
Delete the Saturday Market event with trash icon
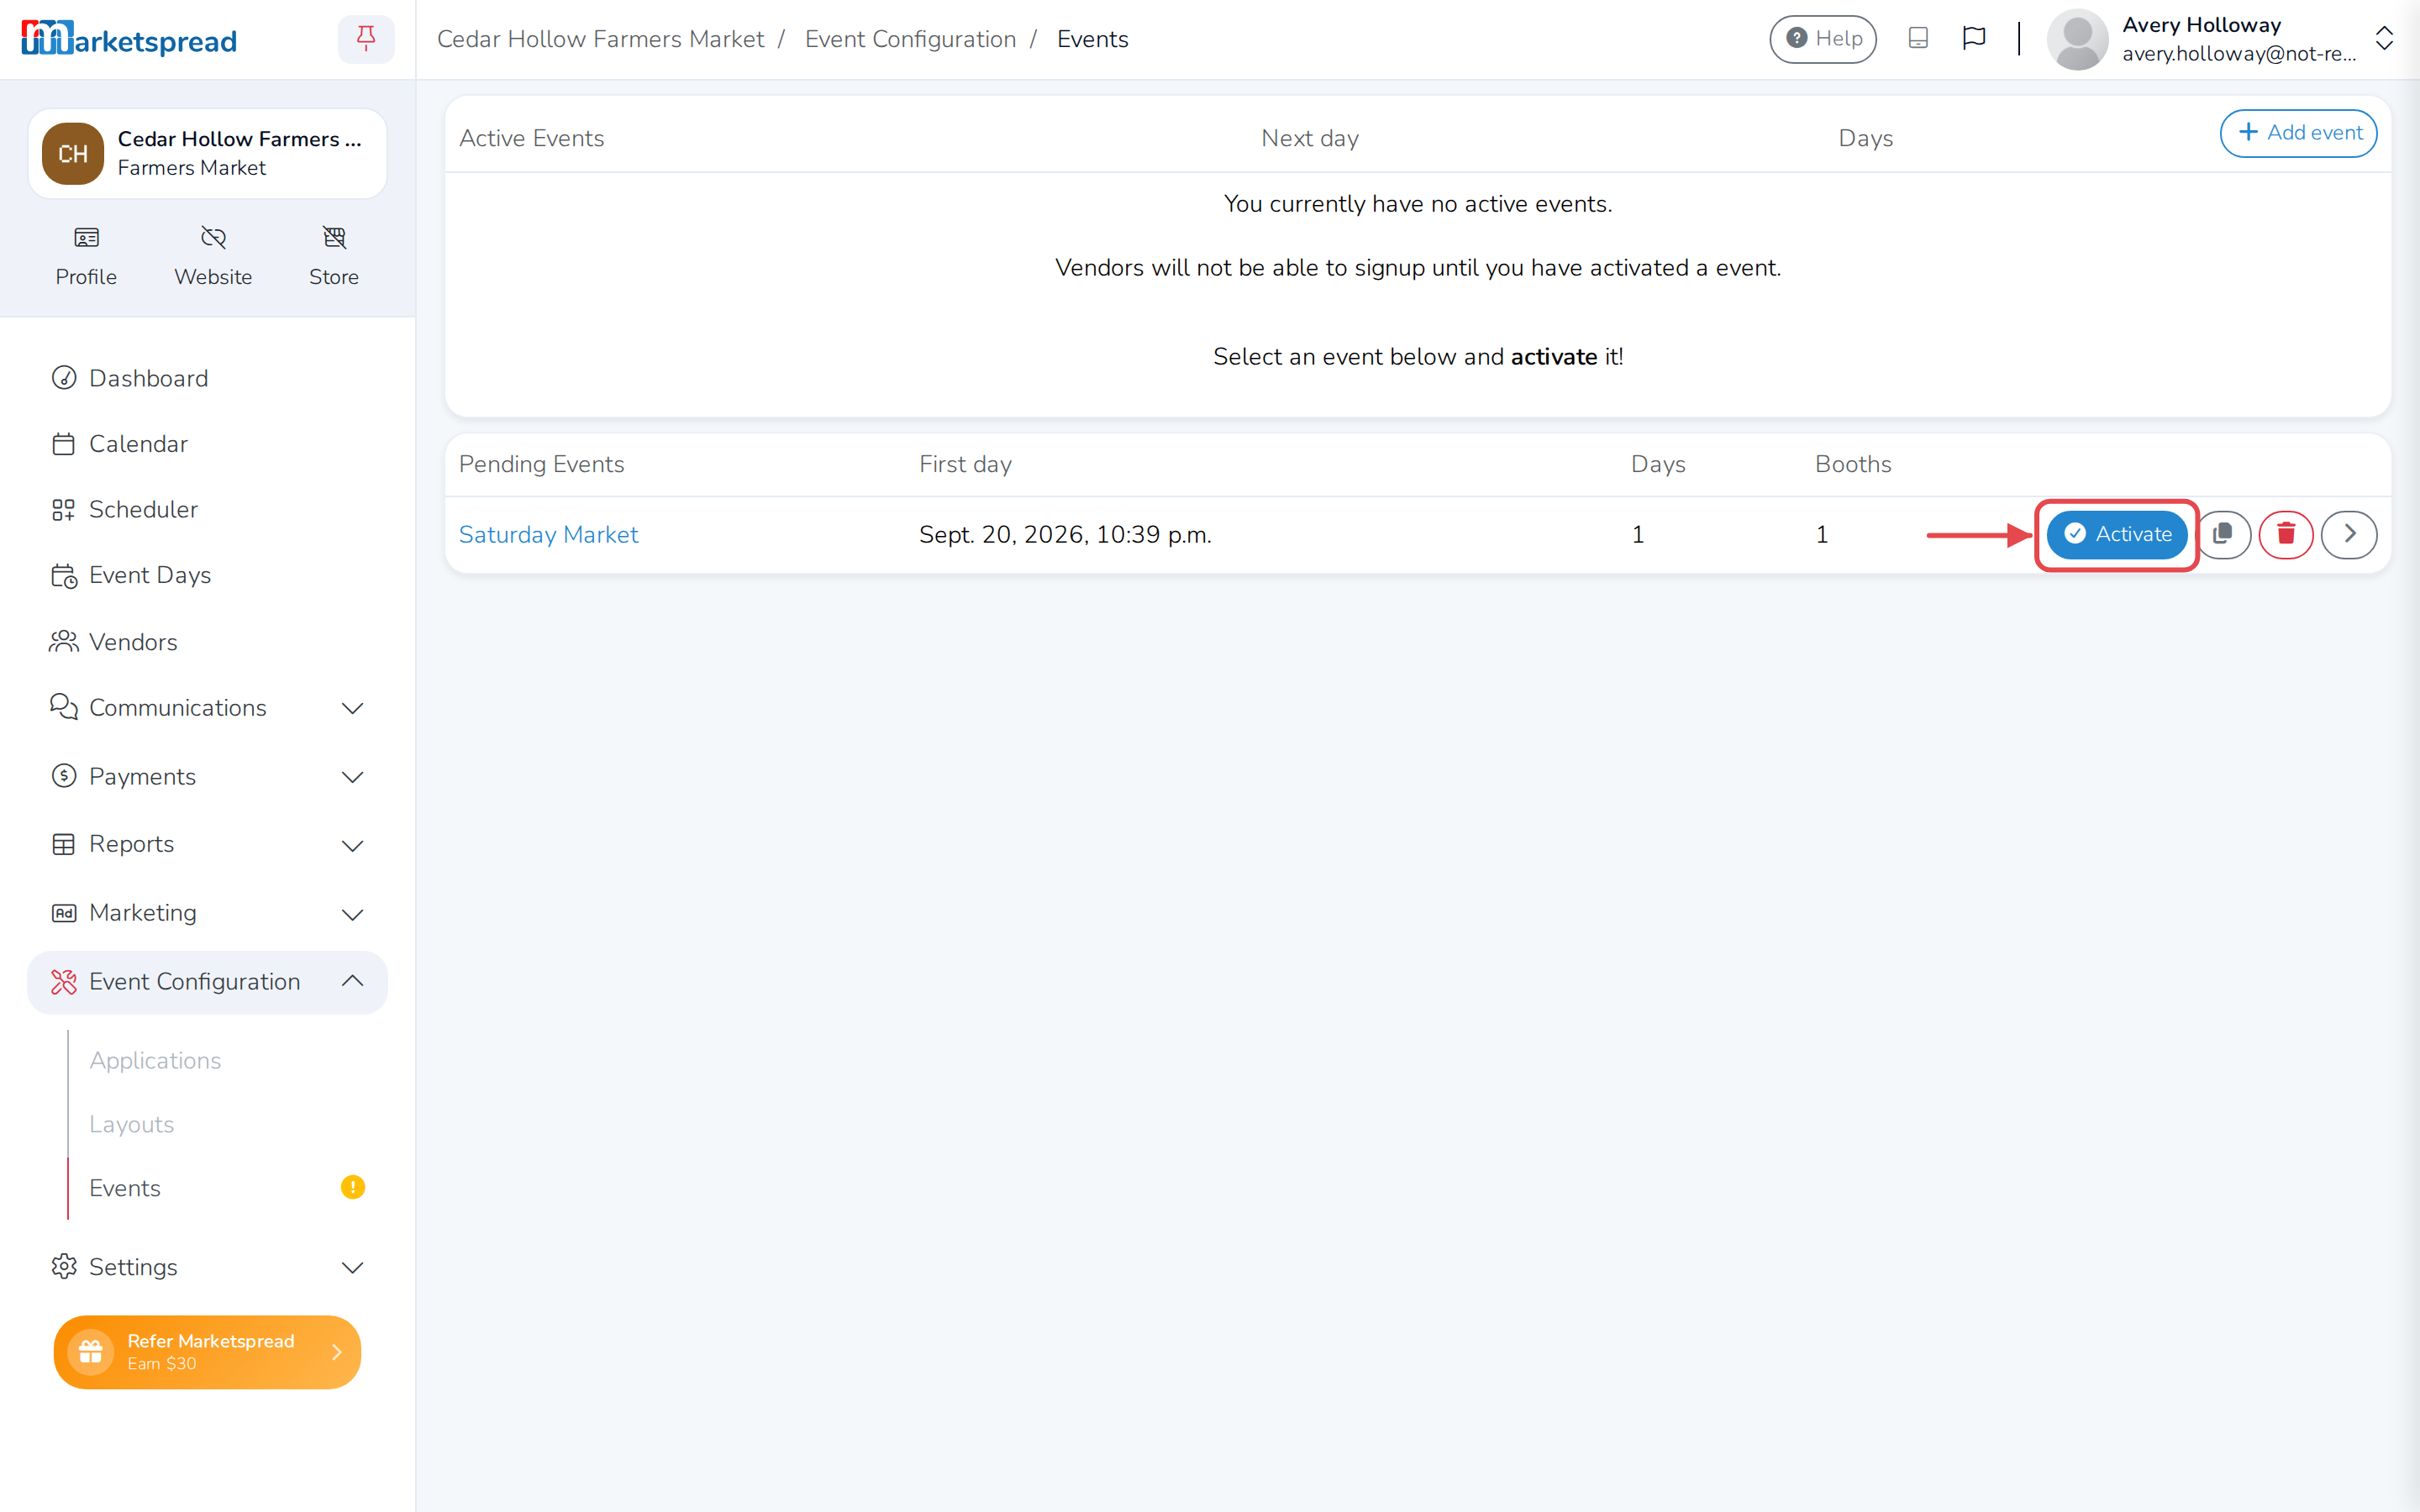[x=2286, y=534]
